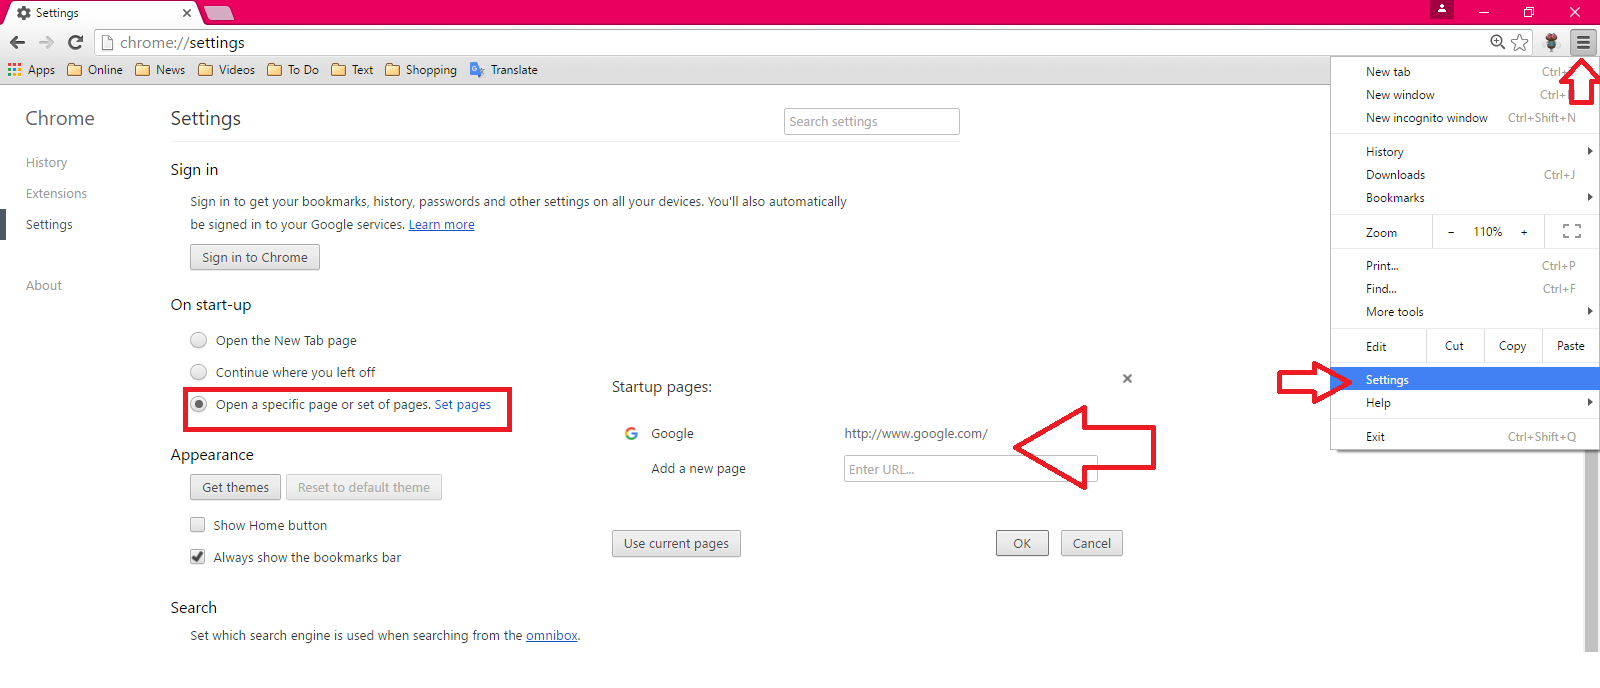Expand the Bookmarks submenu
The height and width of the screenshot is (688, 1600).
(1464, 198)
